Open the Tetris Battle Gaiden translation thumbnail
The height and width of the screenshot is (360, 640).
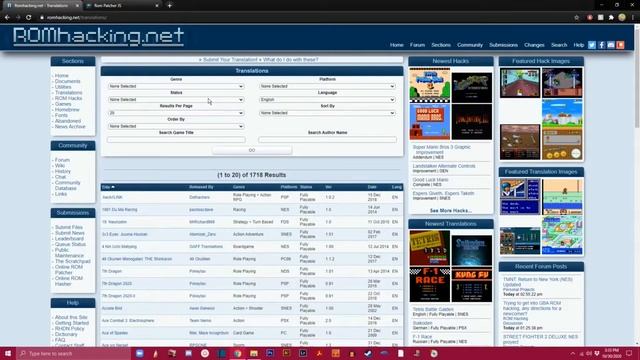coord(430,248)
